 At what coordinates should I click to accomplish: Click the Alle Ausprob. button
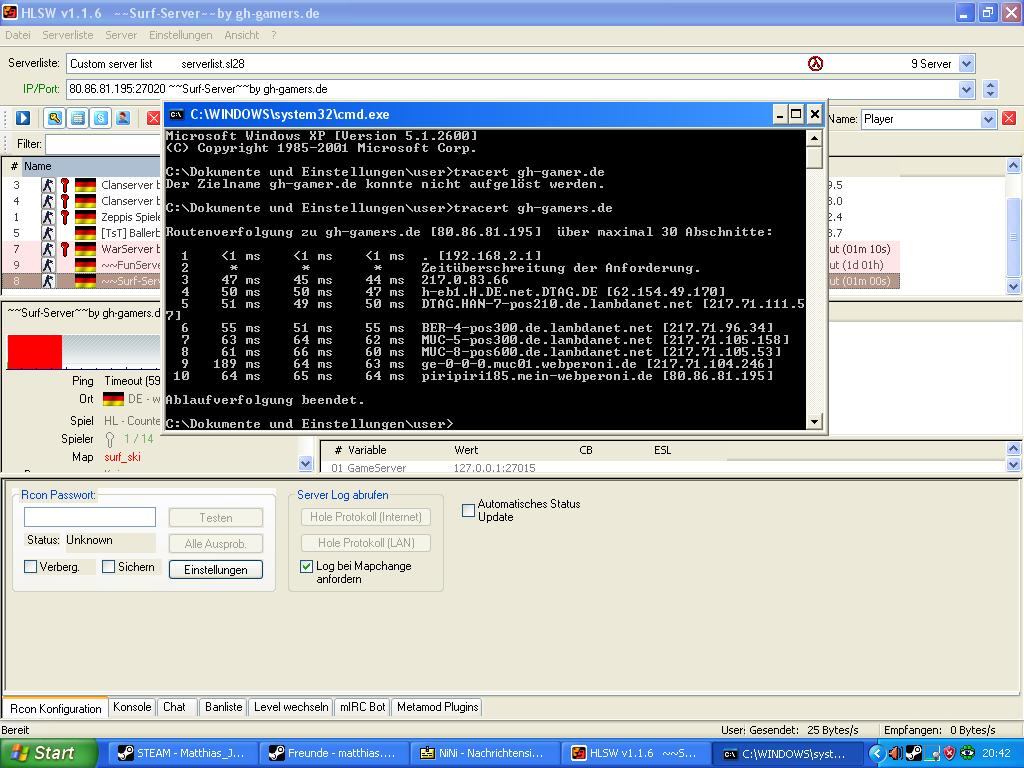(216, 543)
